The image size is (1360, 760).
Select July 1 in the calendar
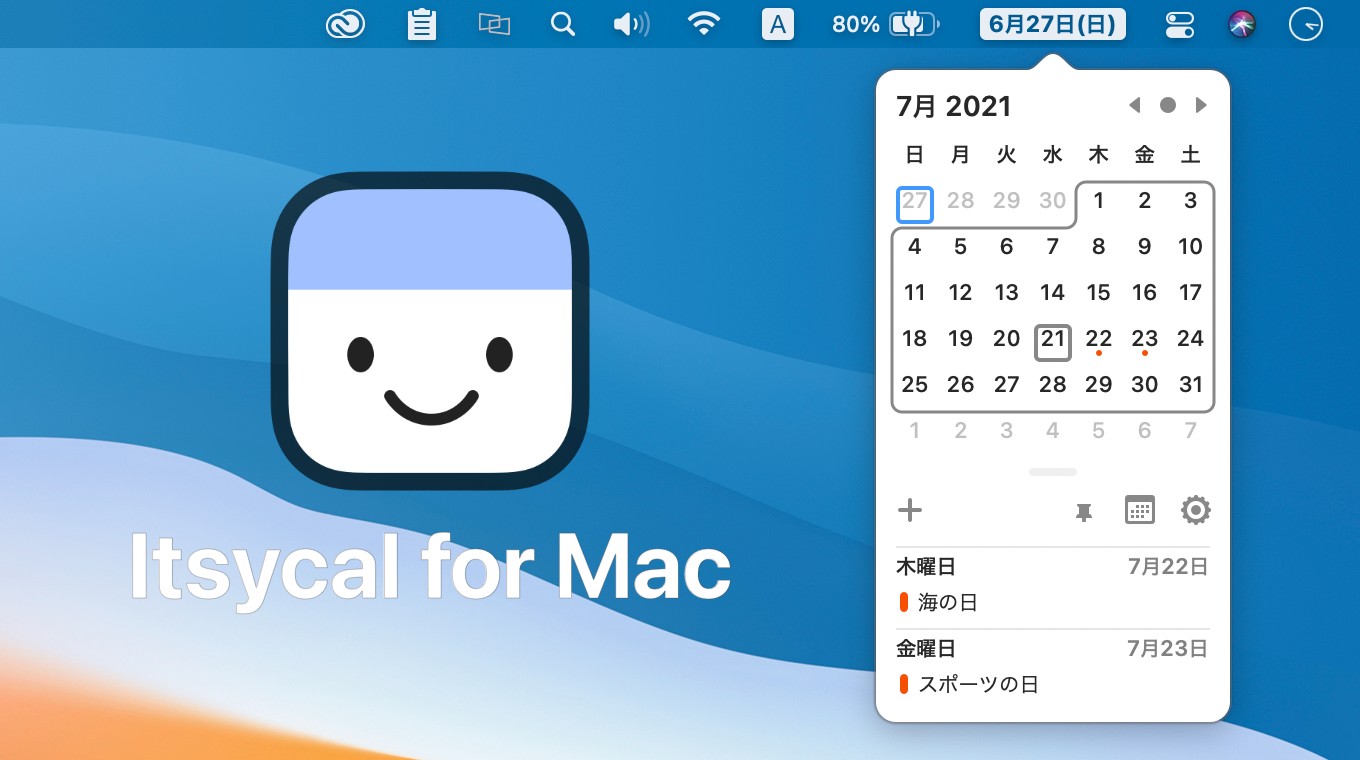(1098, 201)
